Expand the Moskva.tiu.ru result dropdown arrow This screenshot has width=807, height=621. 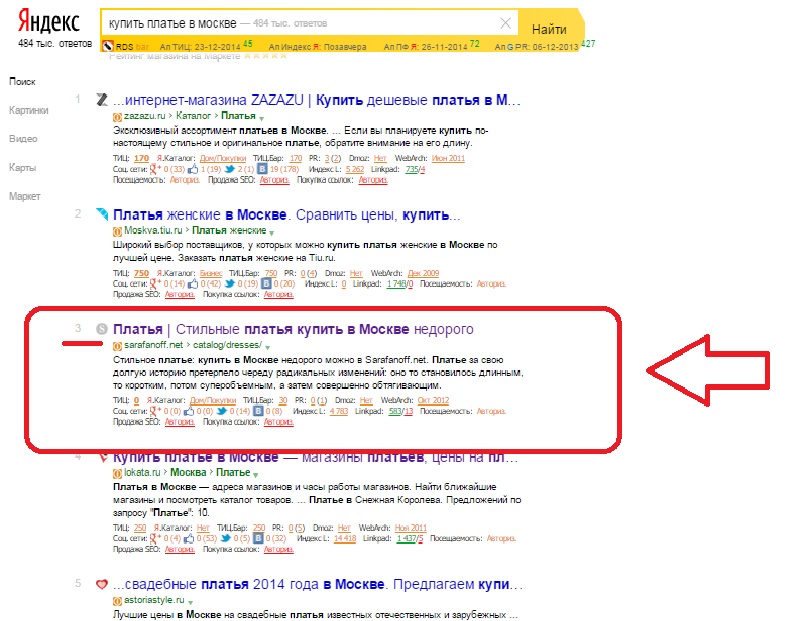click(x=272, y=232)
